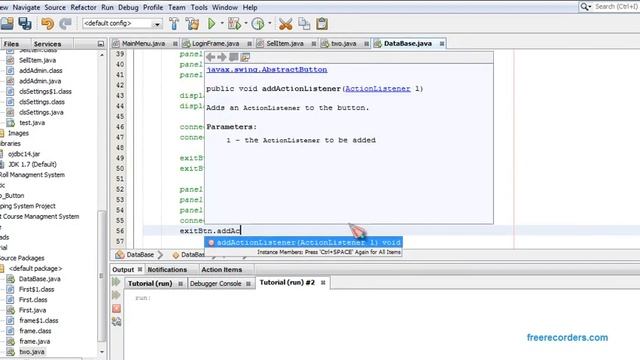640x360 pixels.
Task: Select the Debugger Console tab
Action: pyautogui.click(x=216, y=283)
